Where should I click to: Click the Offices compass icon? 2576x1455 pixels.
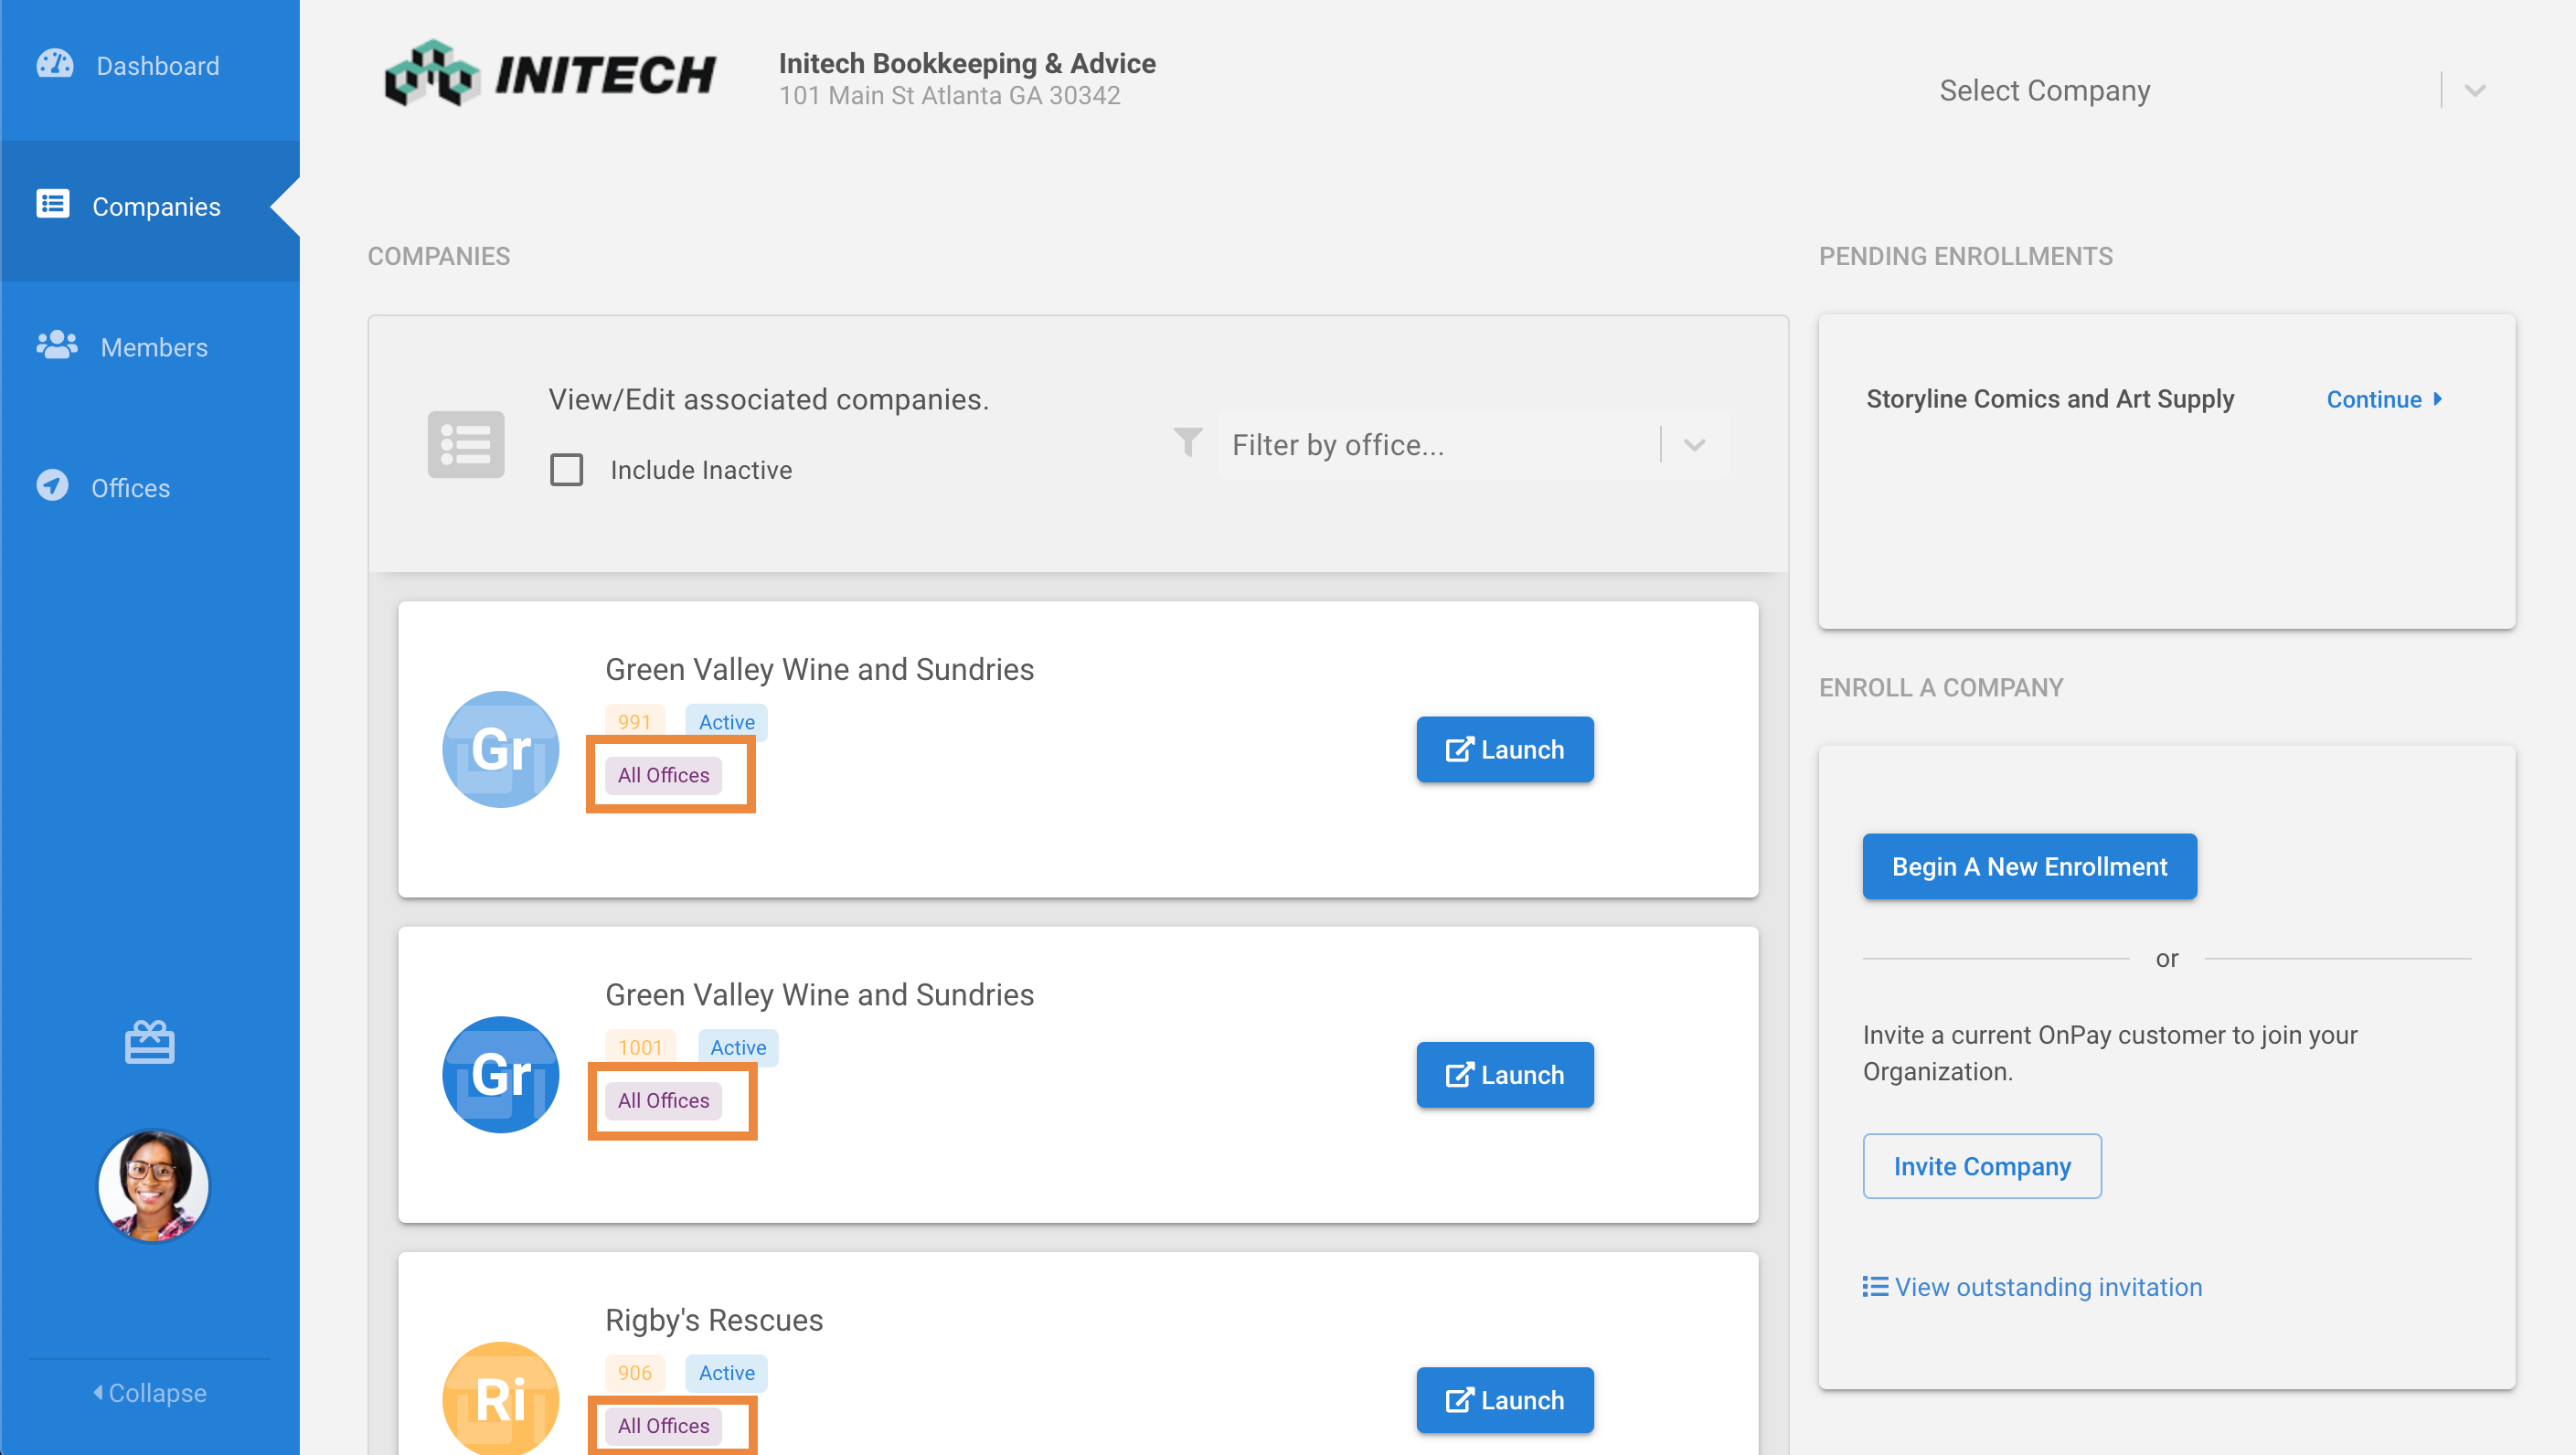tap(52, 486)
